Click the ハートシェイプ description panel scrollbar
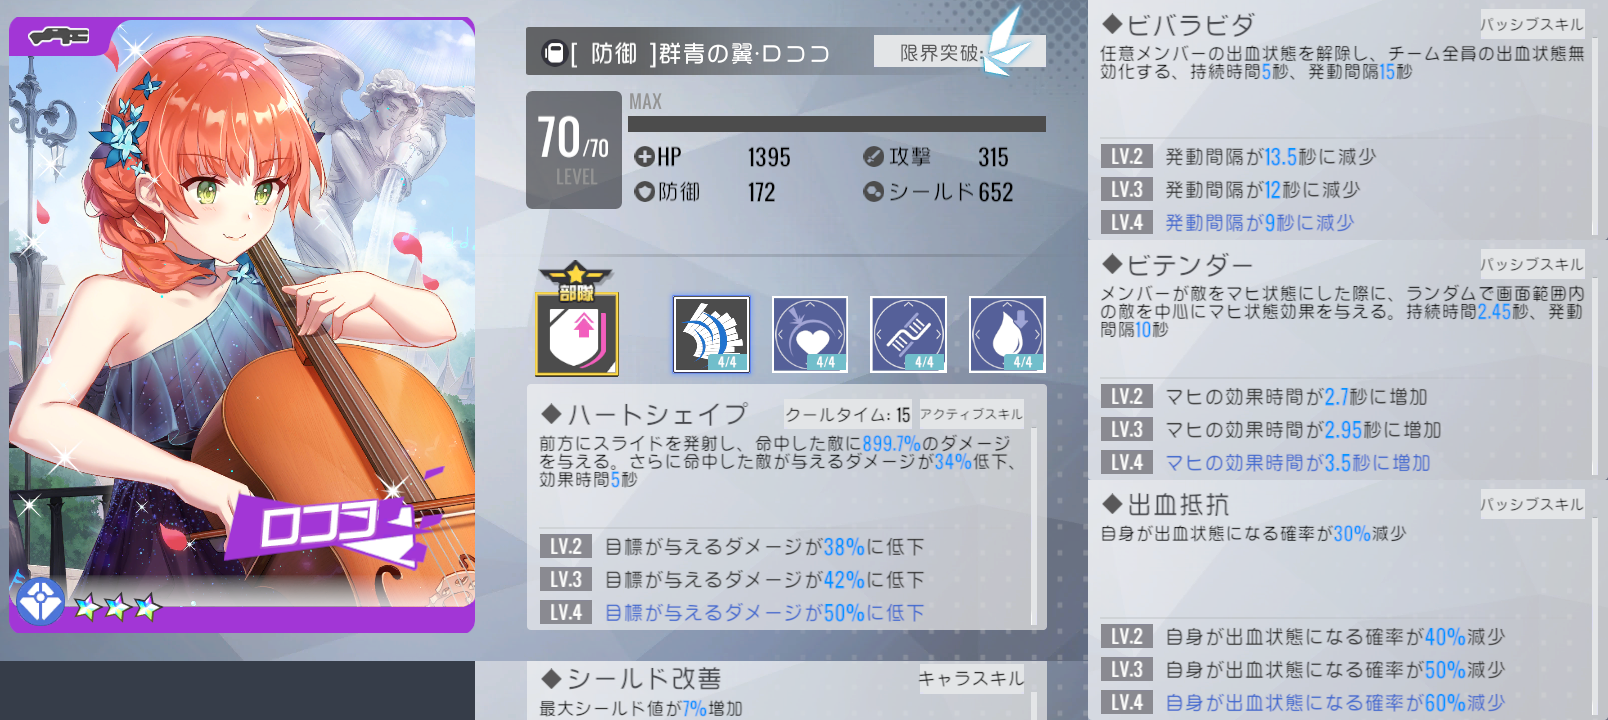The height and width of the screenshot is (720, 1608). pyautogui.click(x=1033, y=527)
